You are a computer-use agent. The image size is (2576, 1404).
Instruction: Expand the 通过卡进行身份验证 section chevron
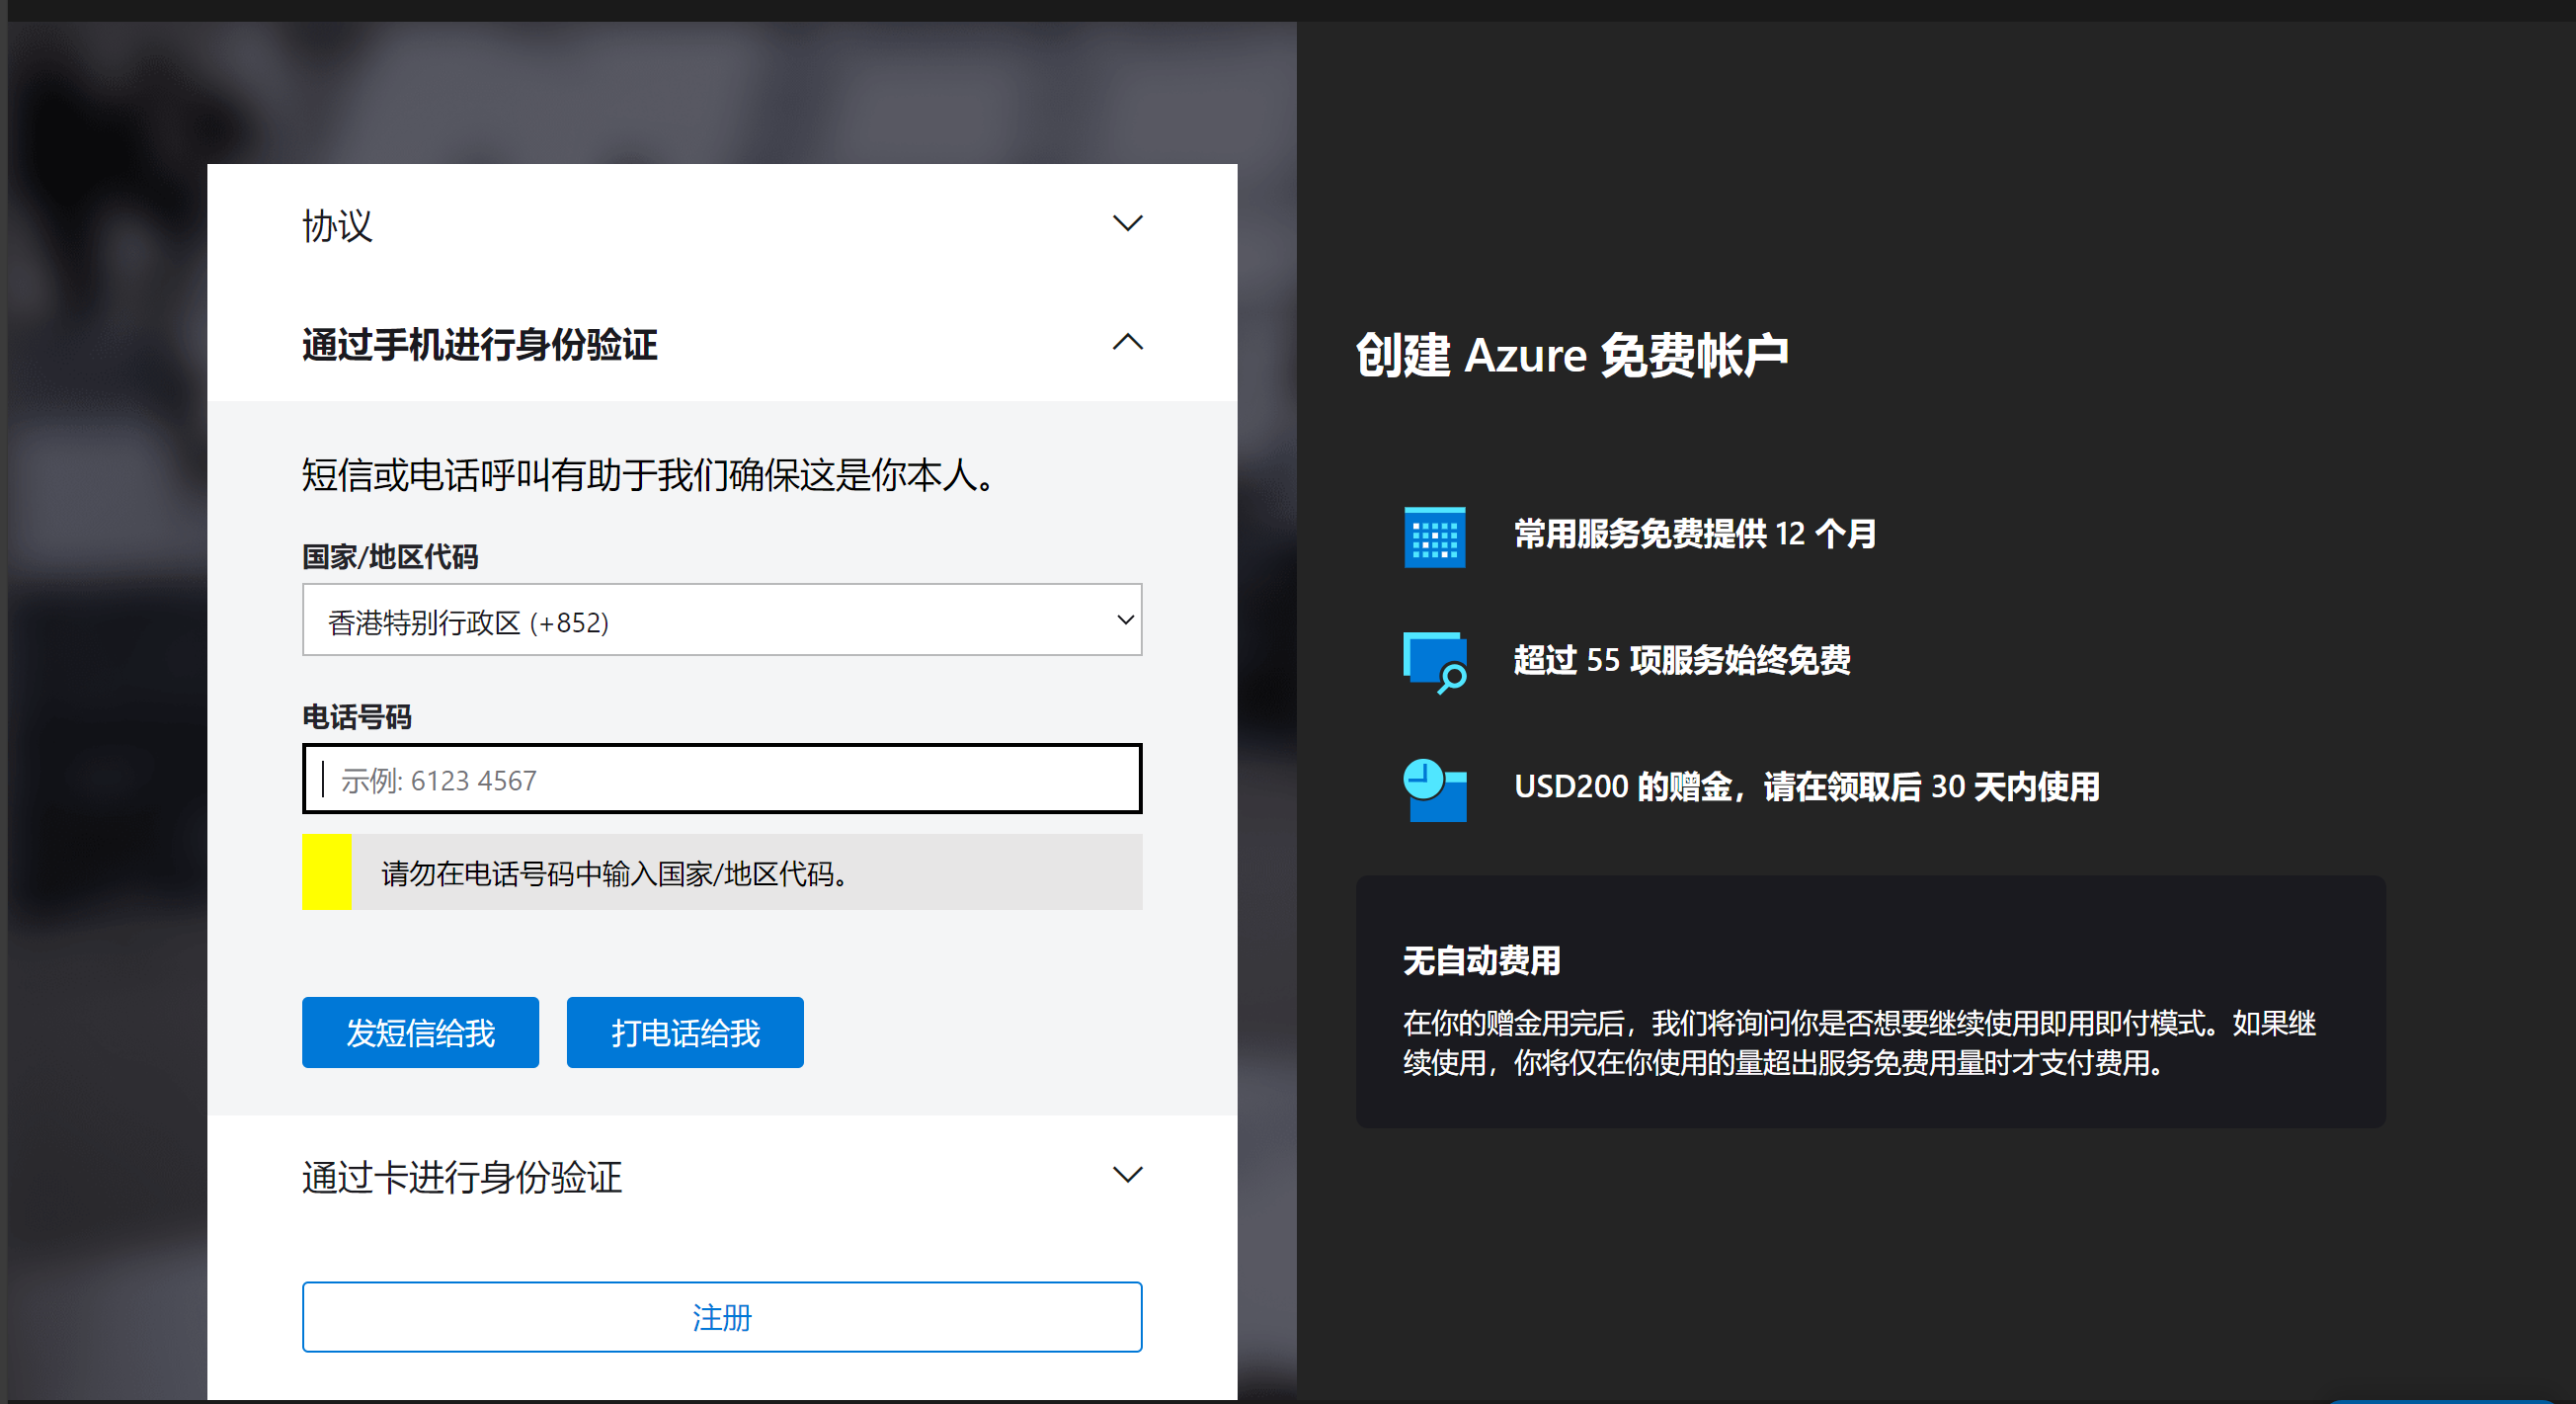pos(1127,1174)
